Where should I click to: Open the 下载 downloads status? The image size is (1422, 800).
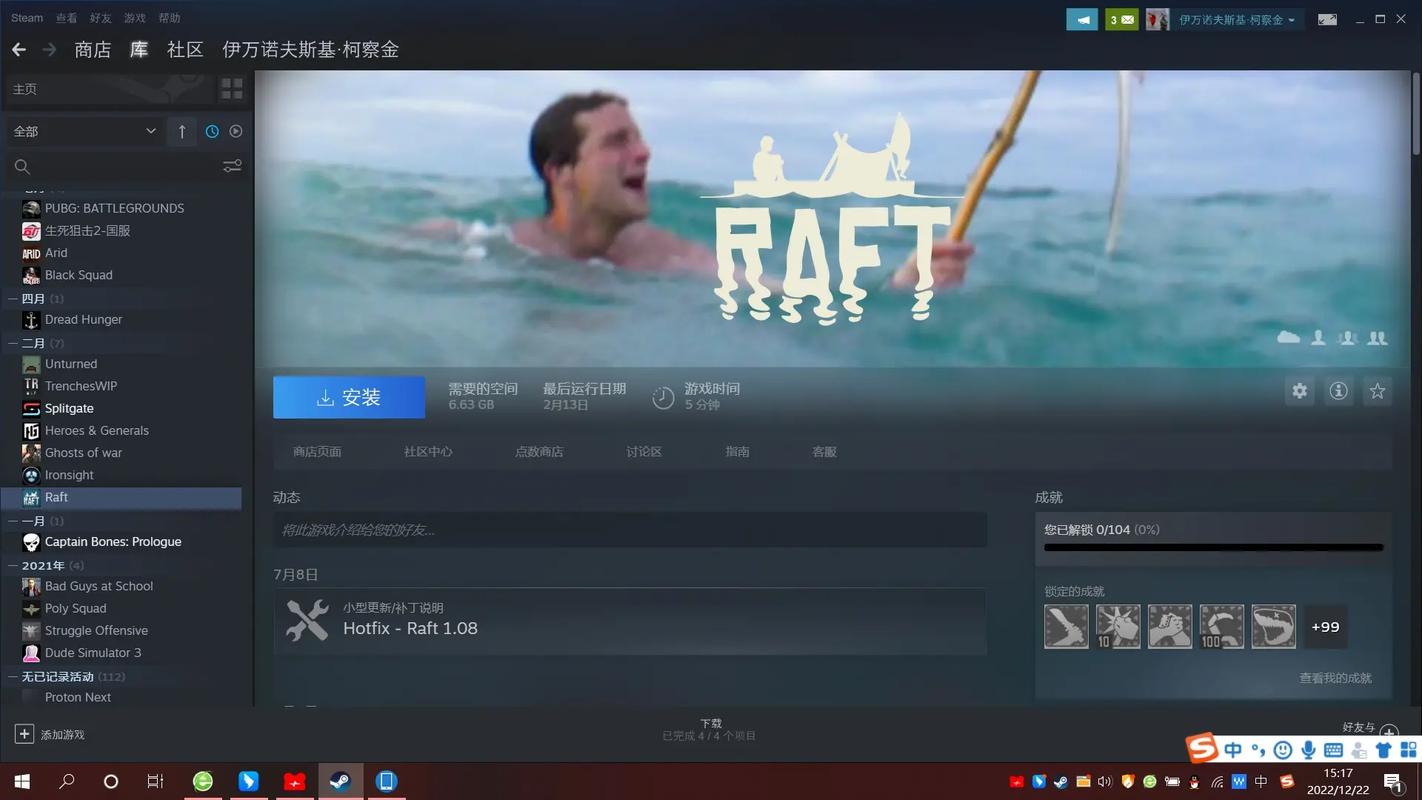(x=710, y=729)
